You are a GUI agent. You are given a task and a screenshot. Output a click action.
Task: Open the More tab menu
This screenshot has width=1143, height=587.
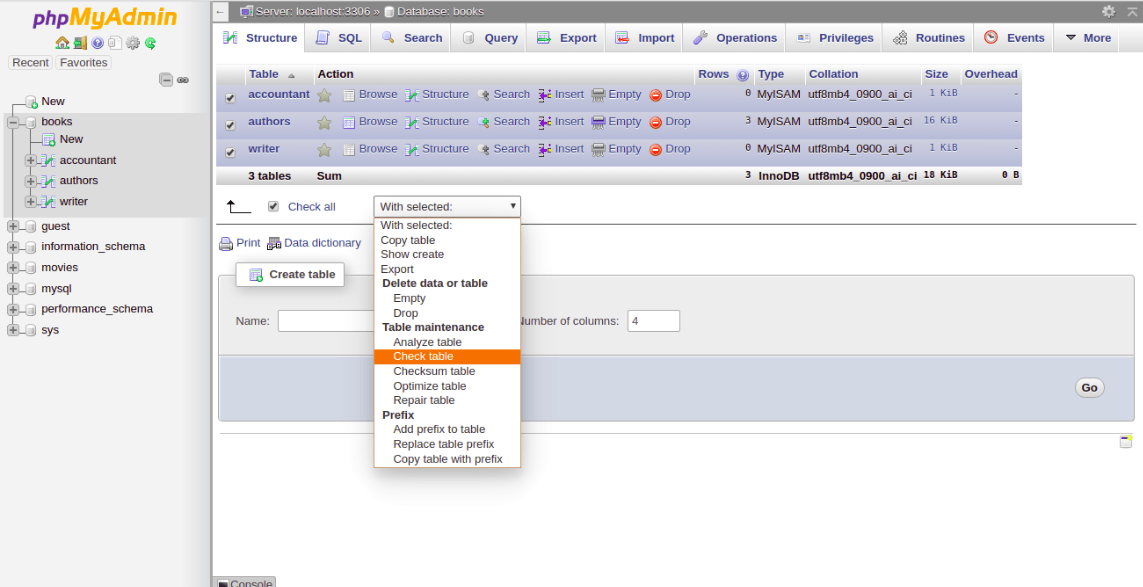point(1087,38)
